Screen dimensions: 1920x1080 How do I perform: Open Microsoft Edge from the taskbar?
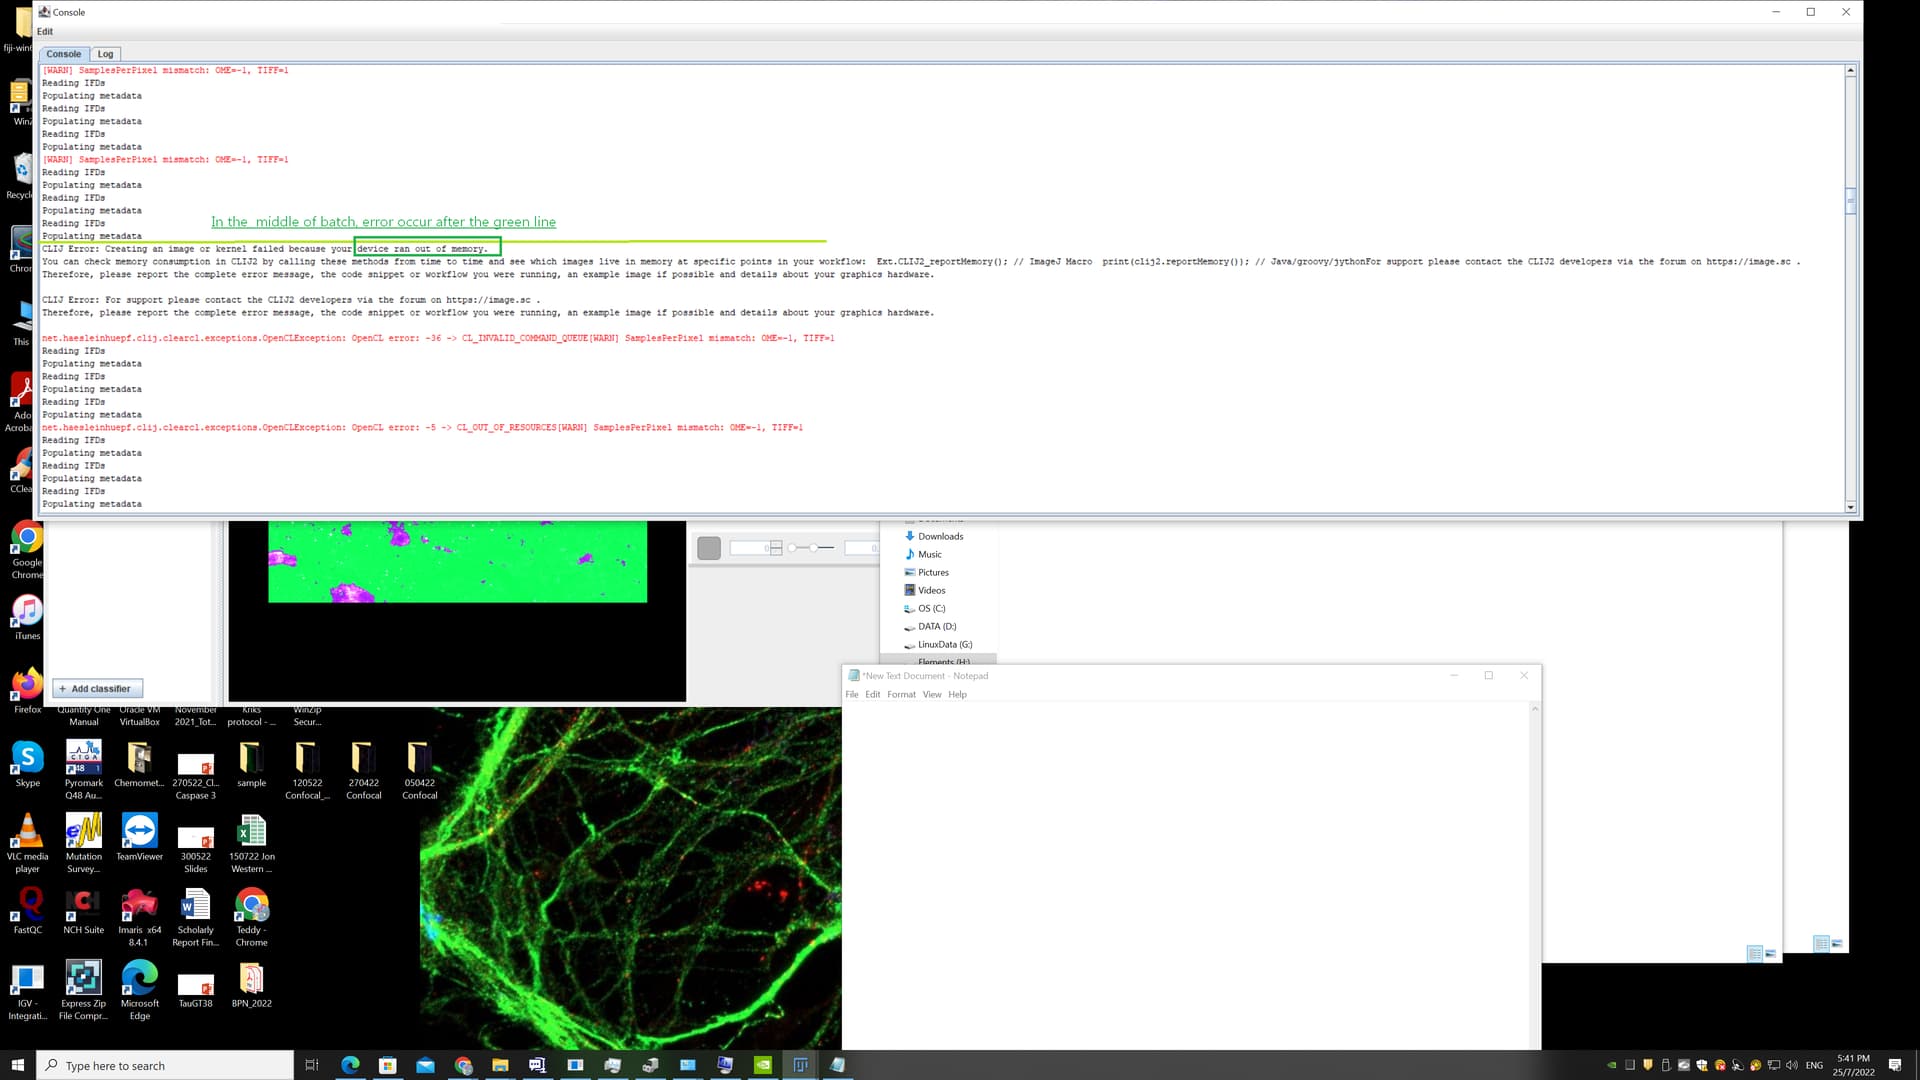pos(350,1065)
